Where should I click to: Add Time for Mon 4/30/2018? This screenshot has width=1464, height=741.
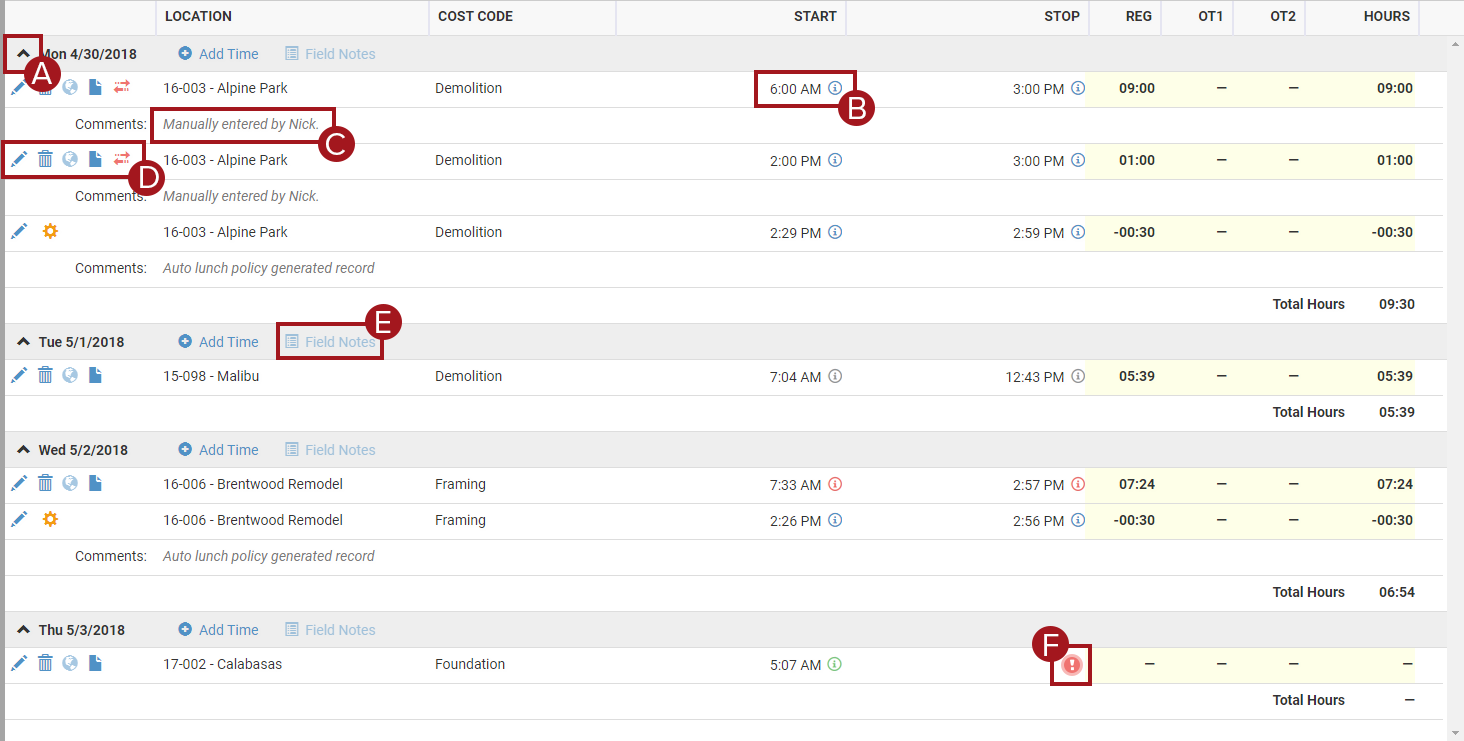click(218, 54)
